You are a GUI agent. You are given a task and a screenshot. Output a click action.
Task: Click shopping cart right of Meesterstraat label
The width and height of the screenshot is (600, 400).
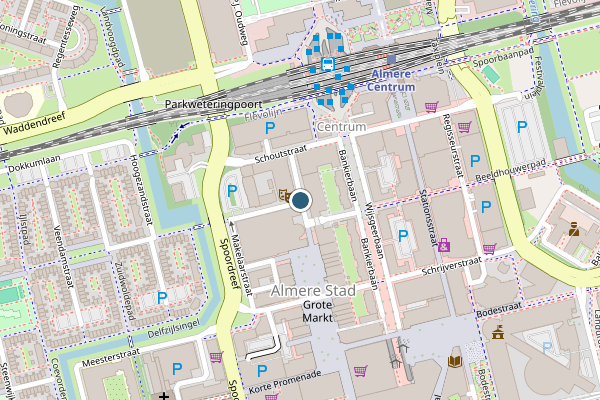pyautogui.click(x=217, y=357)
